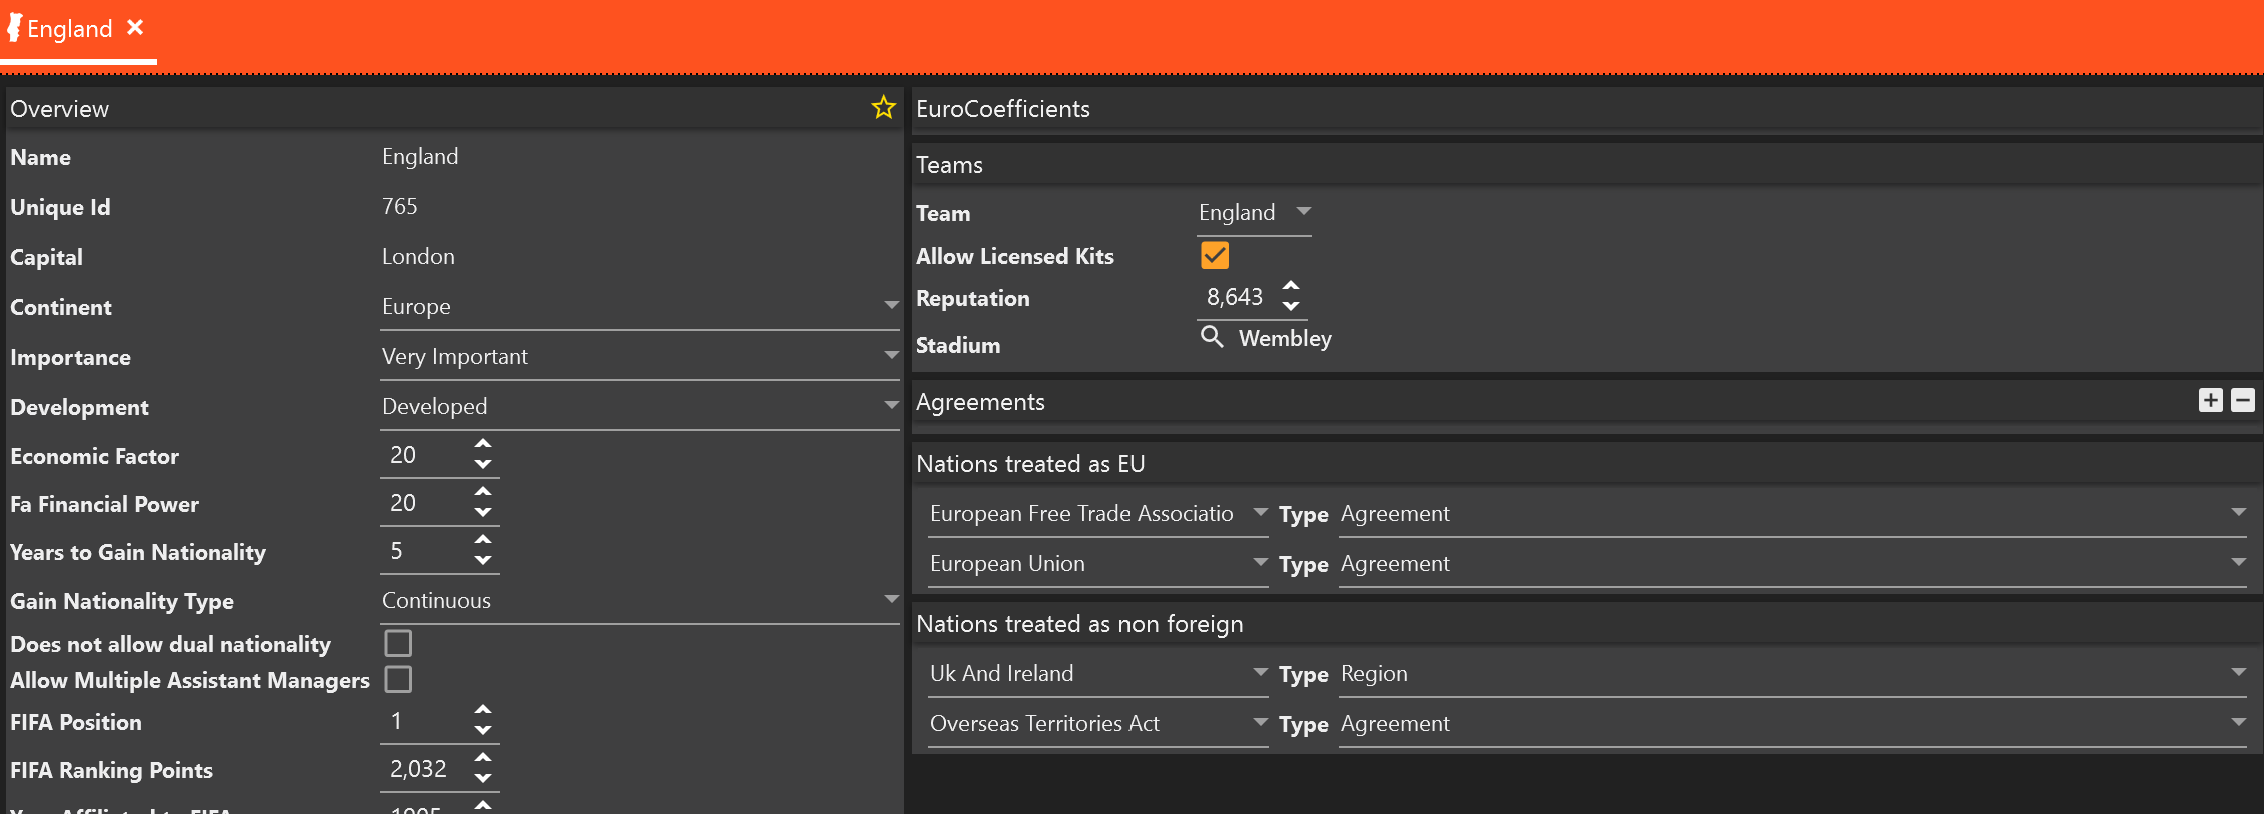
Task: Click the Stadium search magnifier icon
Action: click(1211, 337)
